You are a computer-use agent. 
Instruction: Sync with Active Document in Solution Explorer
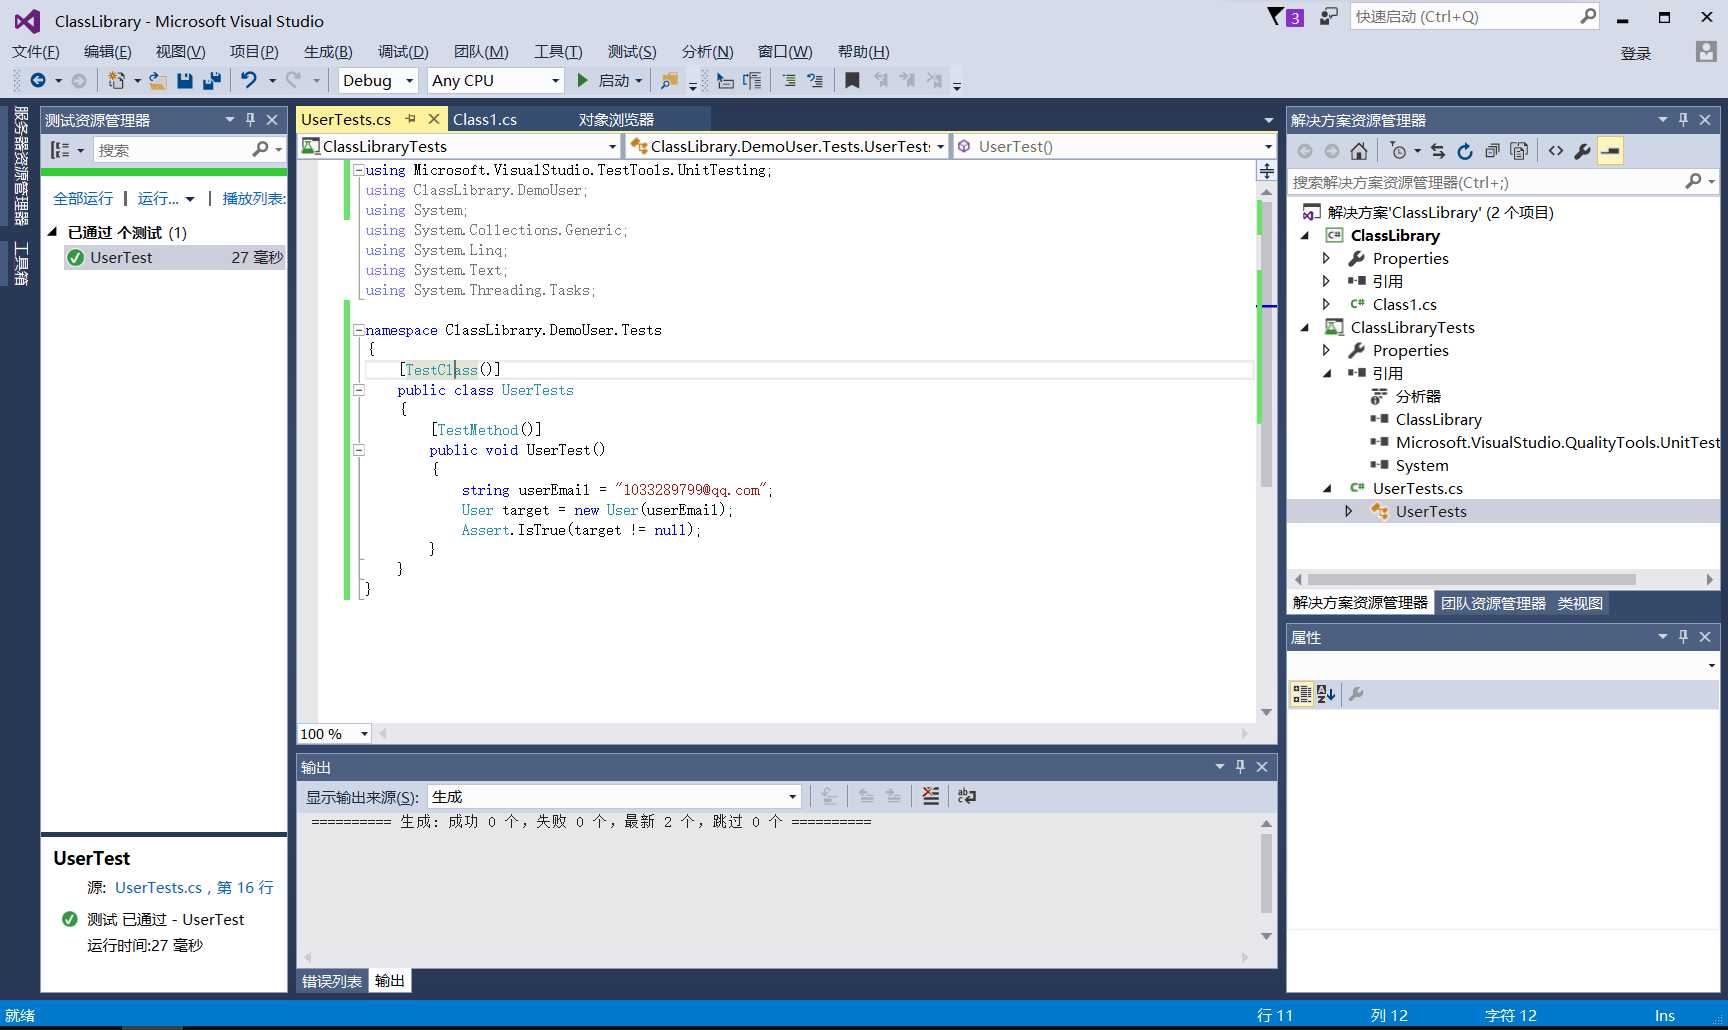click(1438, 151)
